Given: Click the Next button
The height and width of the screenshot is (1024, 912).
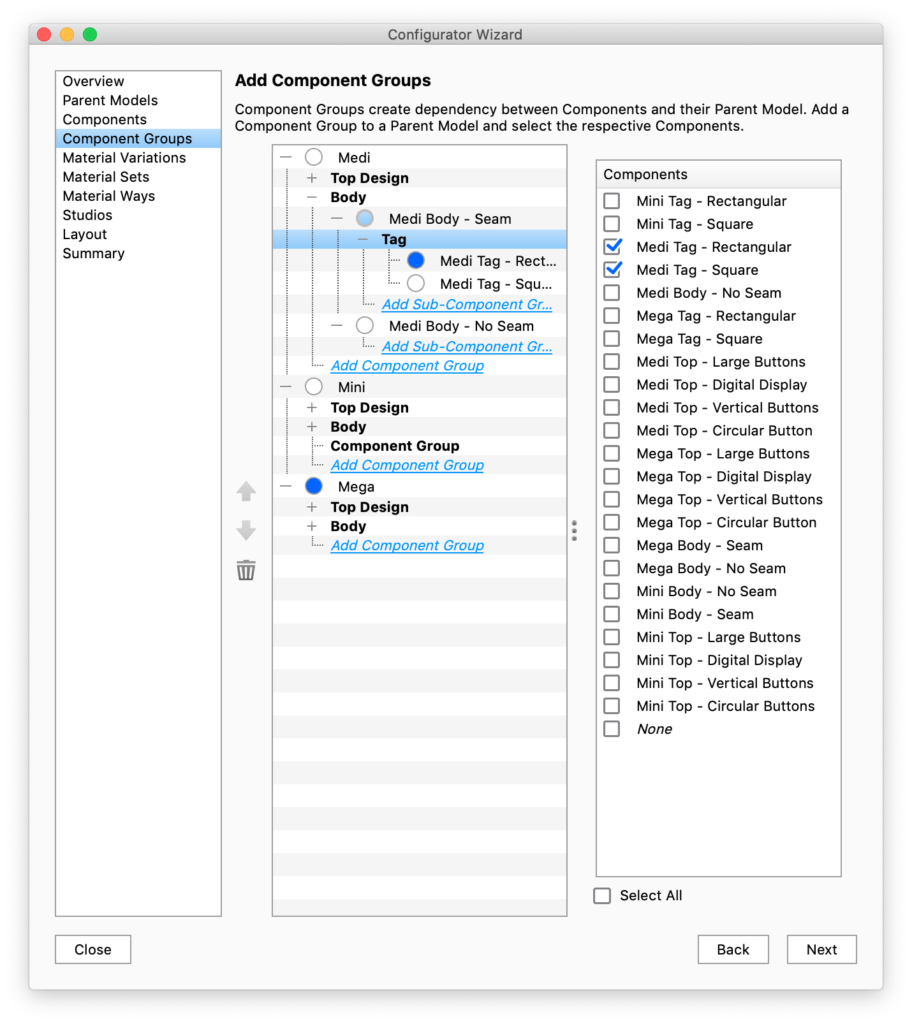Looking at the screenshot, I should click(821, 950).
